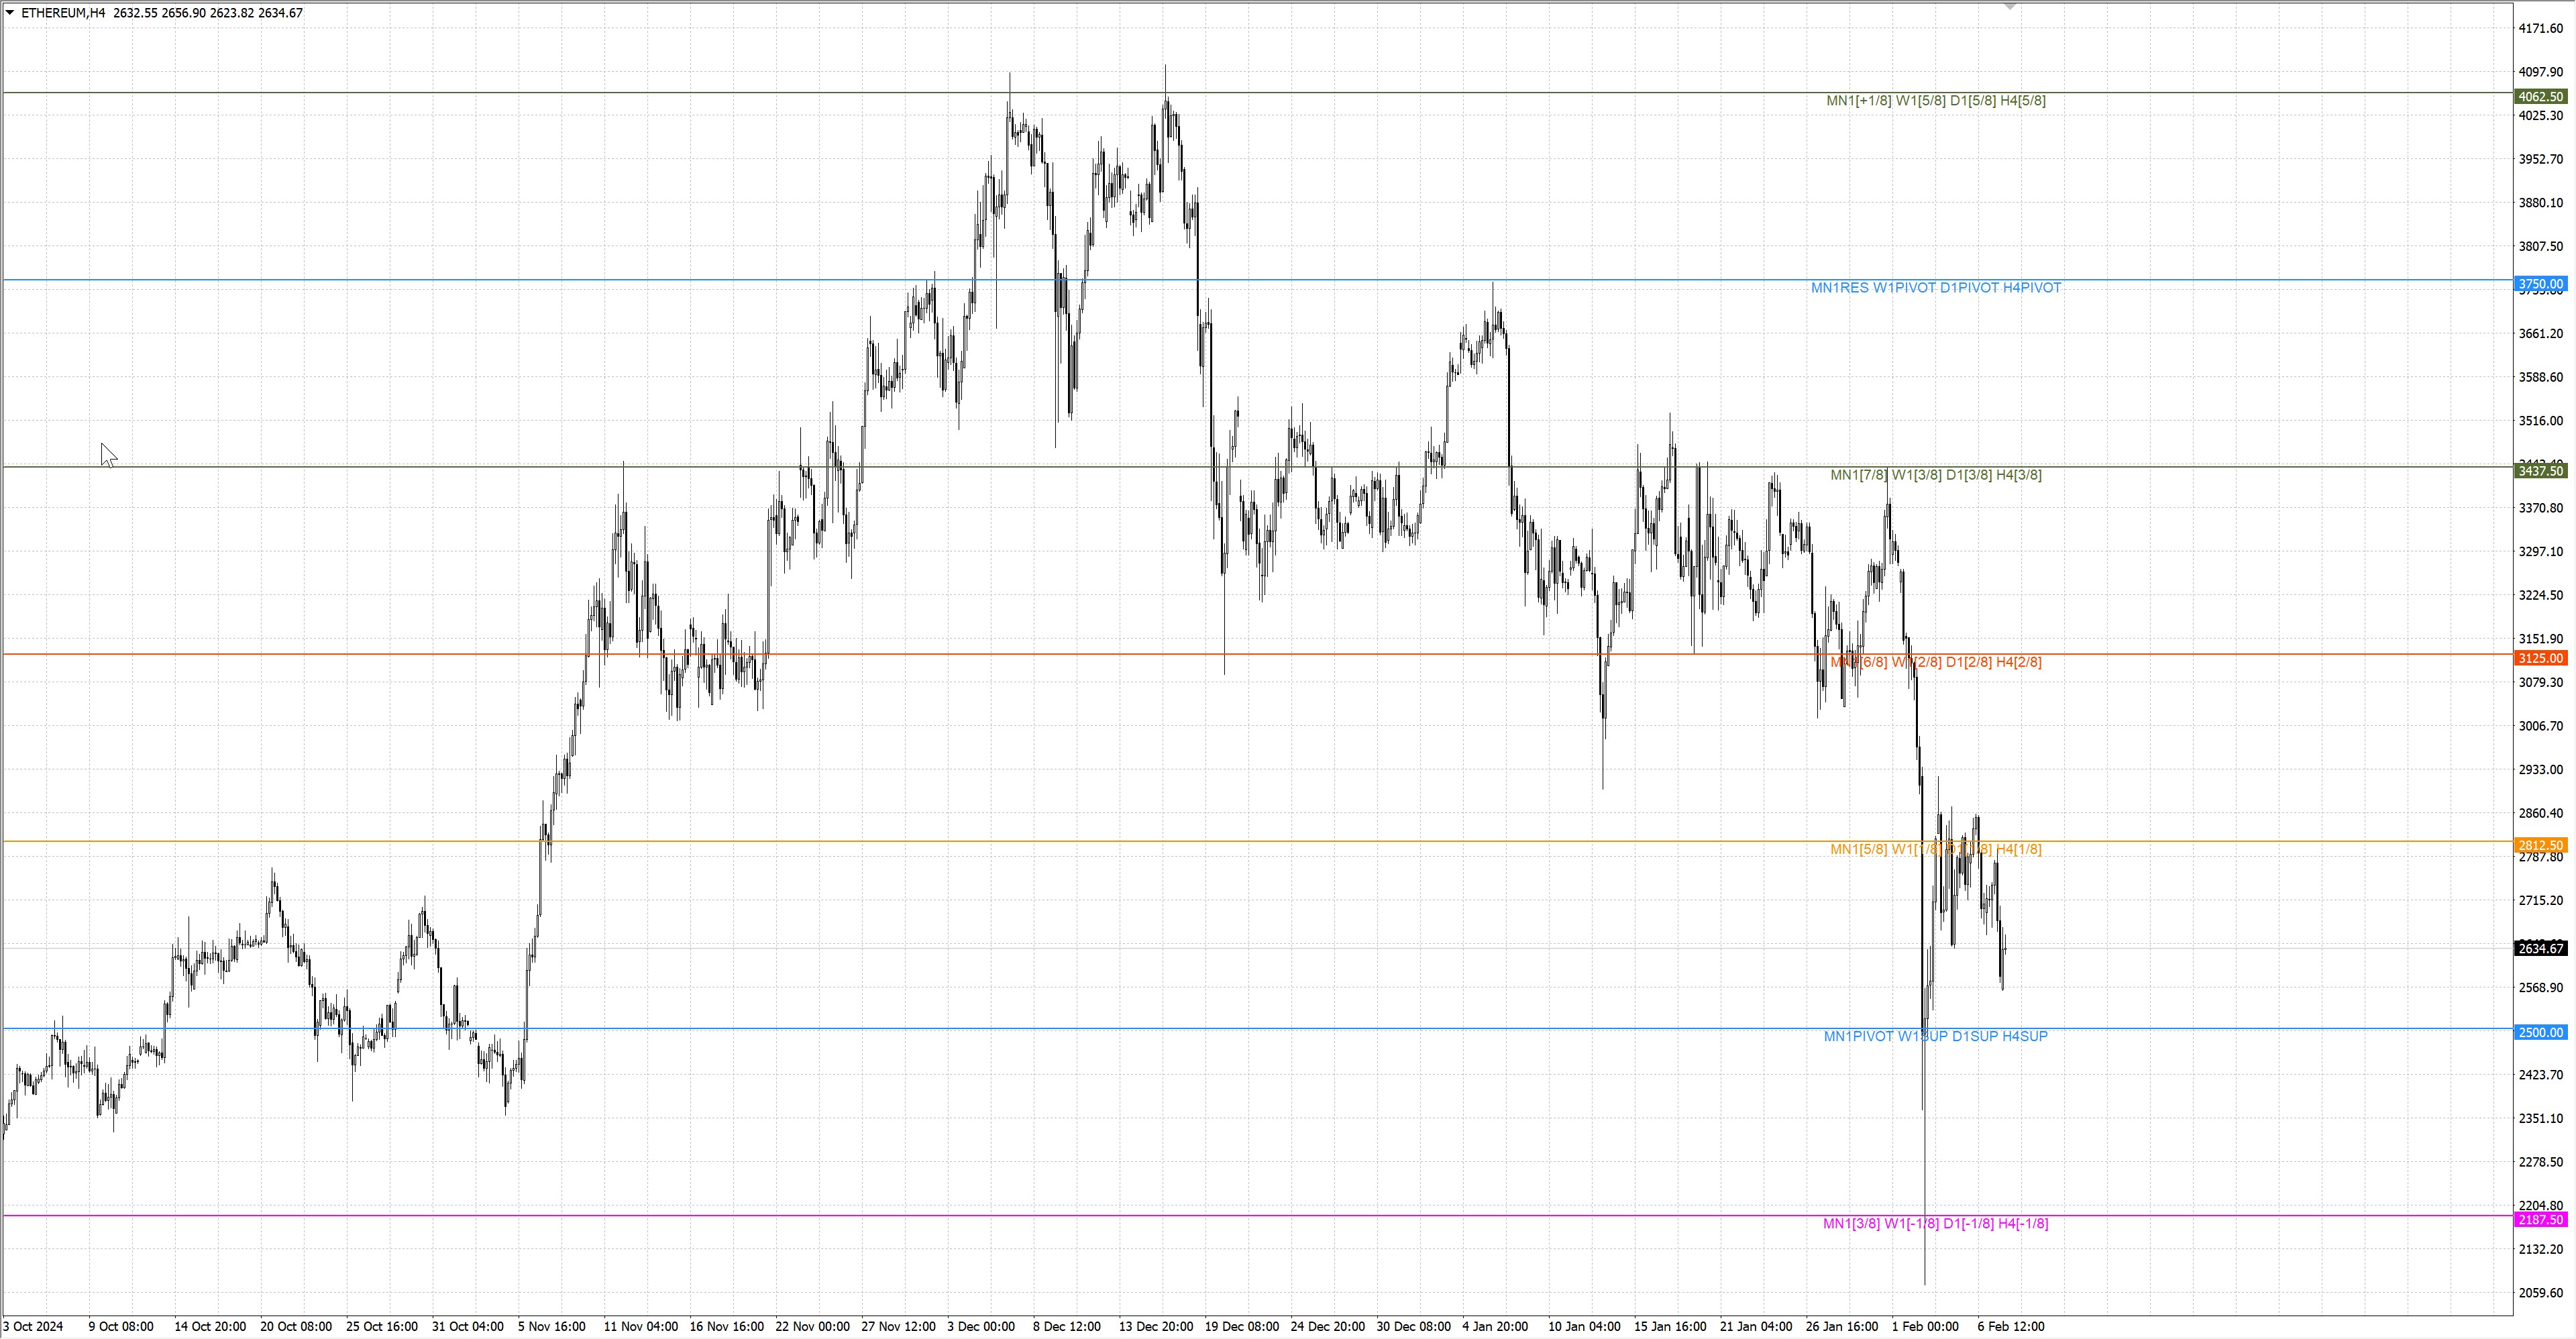Image resolution: width=2576 pixels, height=1339 pixels.
Task: Click the 2500.00 blue price tag
Action: tap(2540, 1032)
